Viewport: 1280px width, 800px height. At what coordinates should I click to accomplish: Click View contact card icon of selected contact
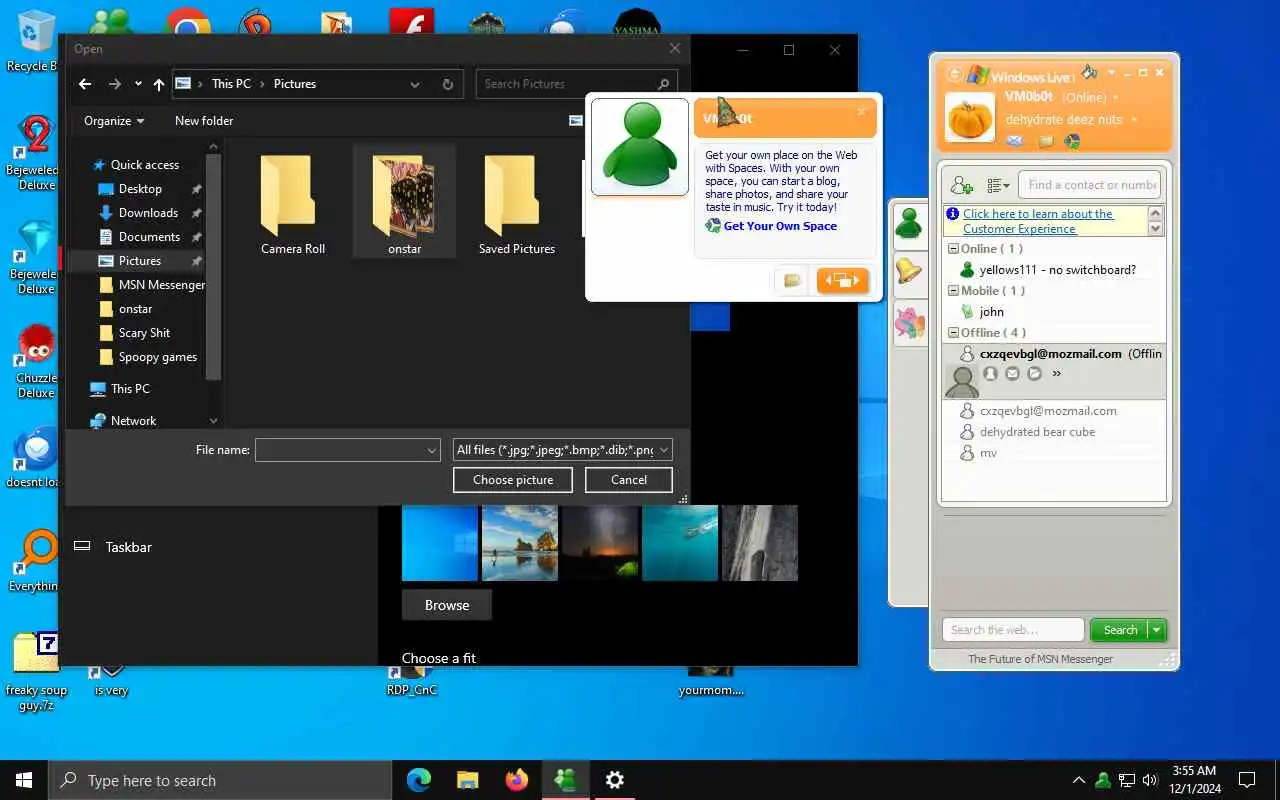990,374
